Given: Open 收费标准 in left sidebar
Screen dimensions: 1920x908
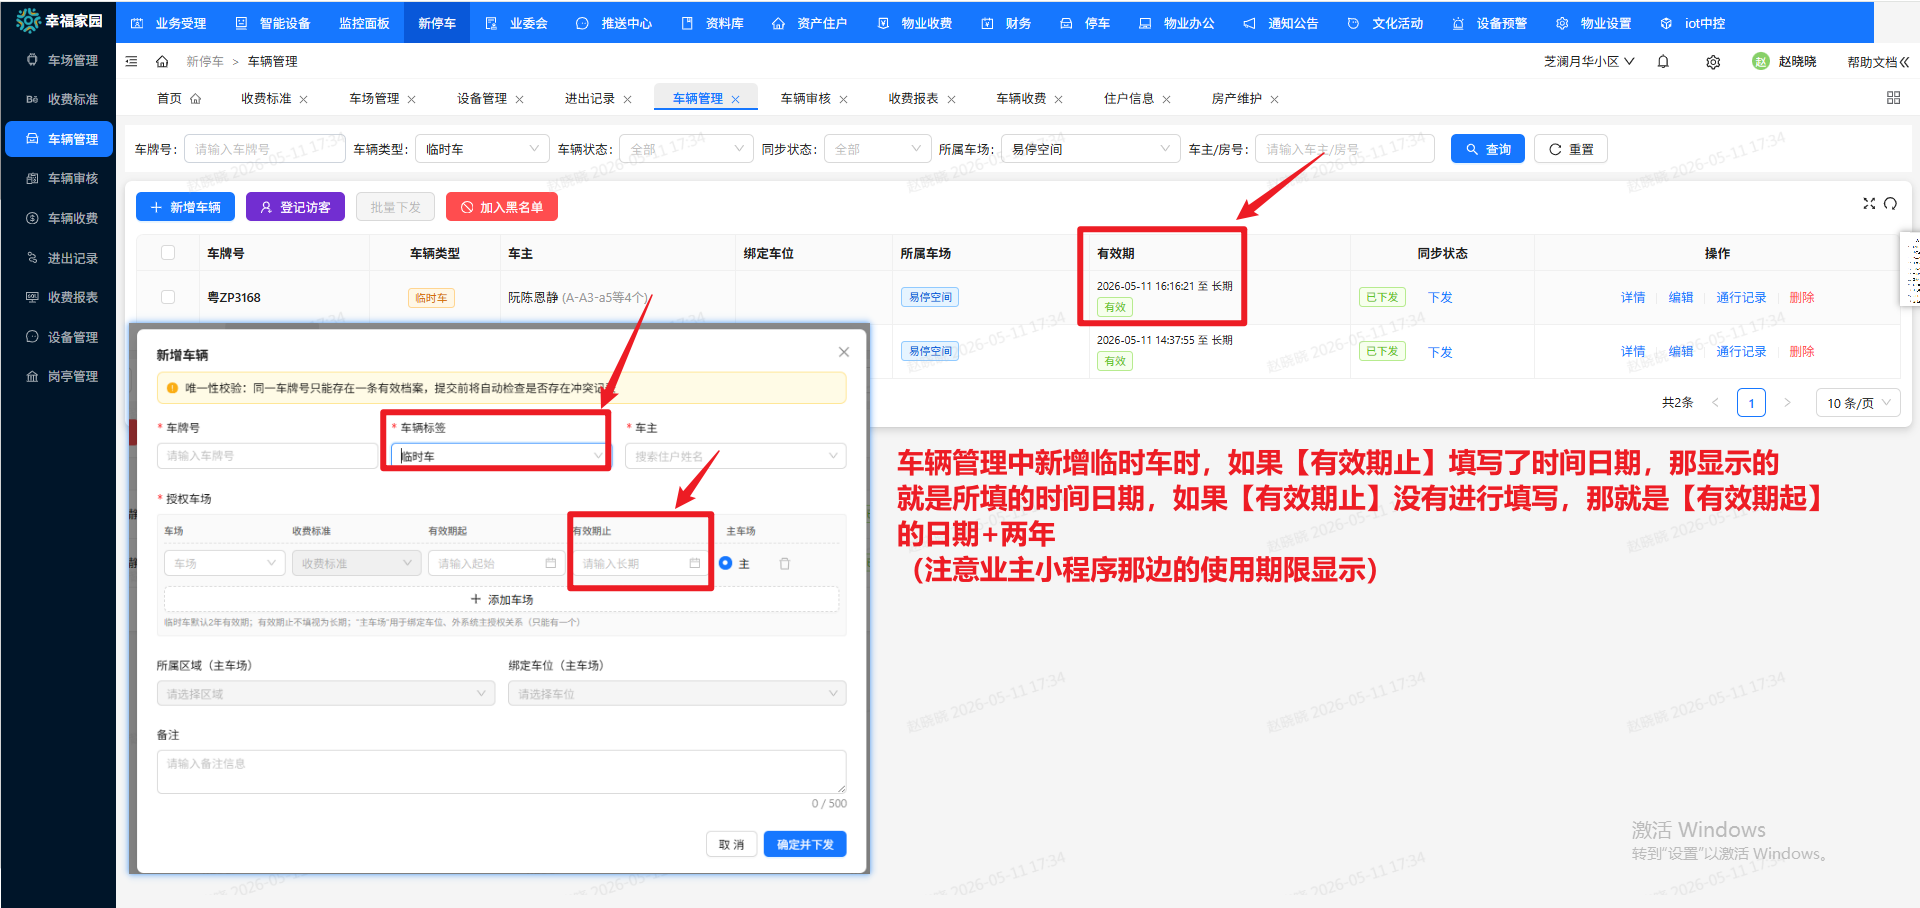Looking at the screenshot, I should (x=58, y=99).
